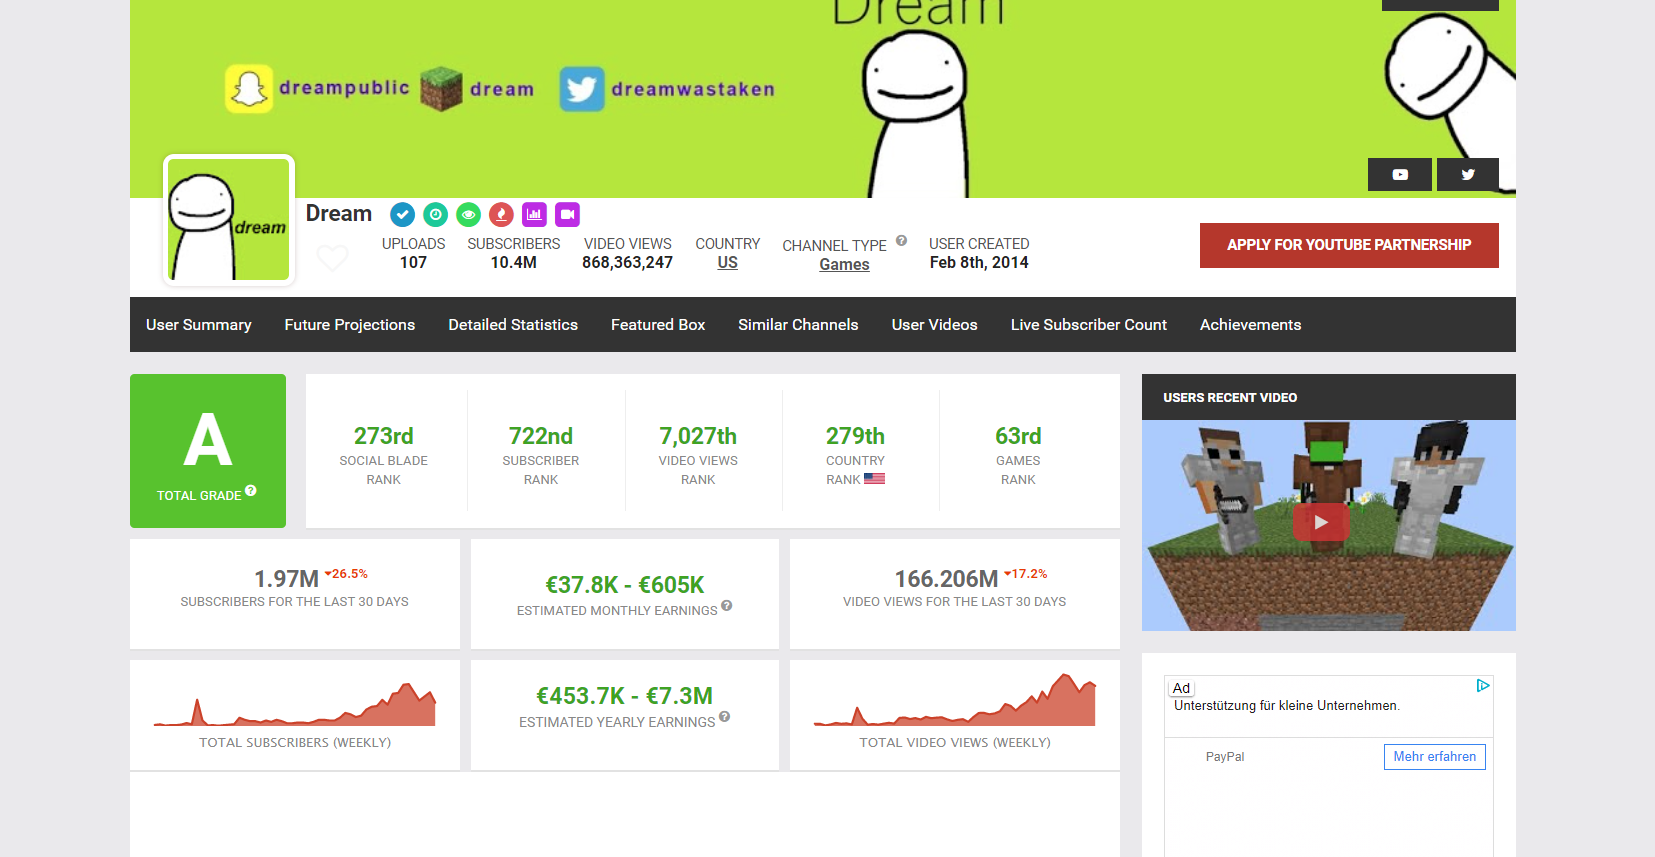Click the Total Video Views weekly chart
1655x857 pixels.
pyautogui.click(x=955, y=700)
